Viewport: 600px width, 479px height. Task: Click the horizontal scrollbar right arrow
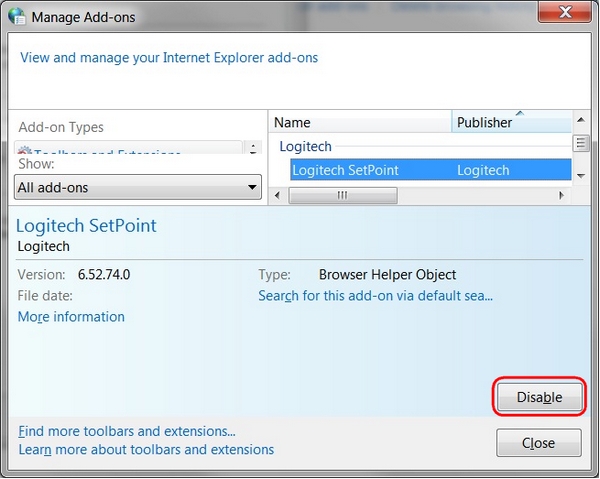[561, 196]
